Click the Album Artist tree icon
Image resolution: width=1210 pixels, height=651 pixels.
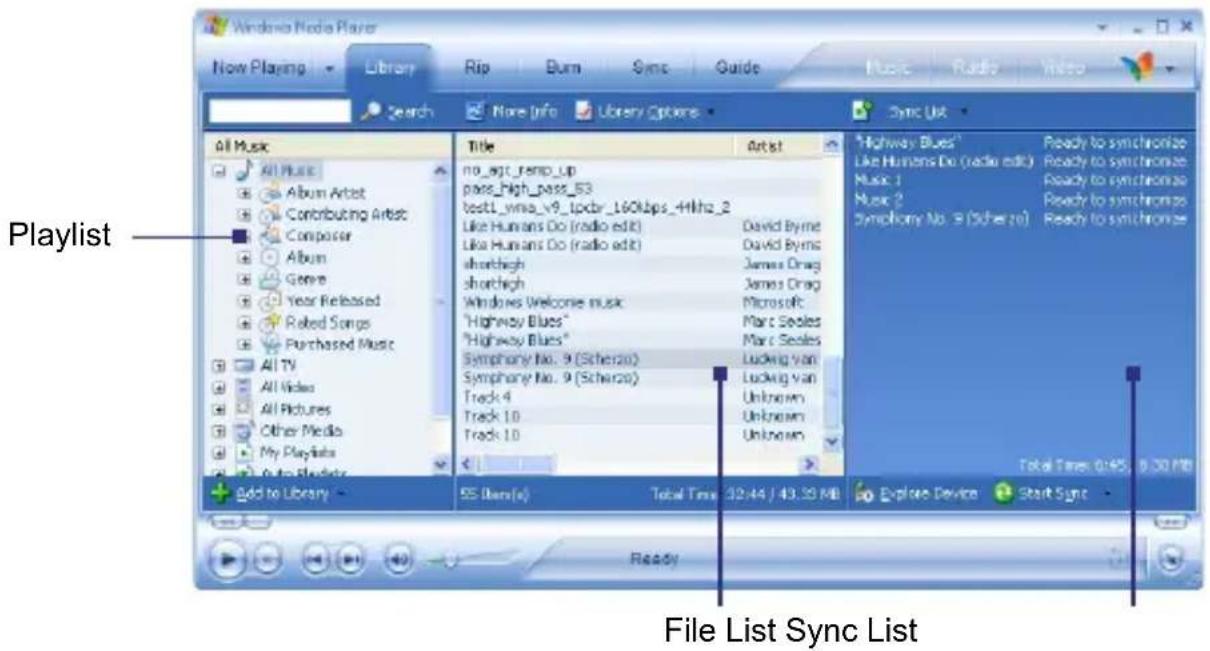coord(271,193)
